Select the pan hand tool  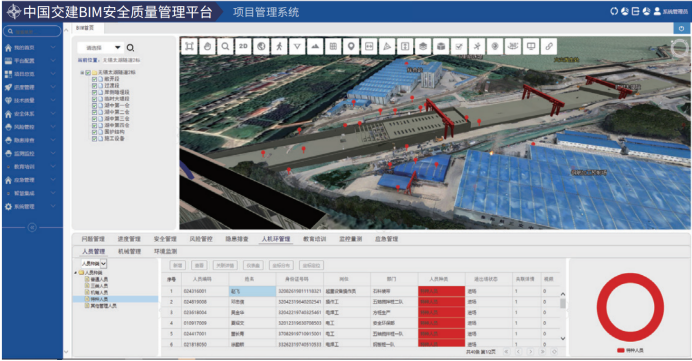click(x=207, y=46)
